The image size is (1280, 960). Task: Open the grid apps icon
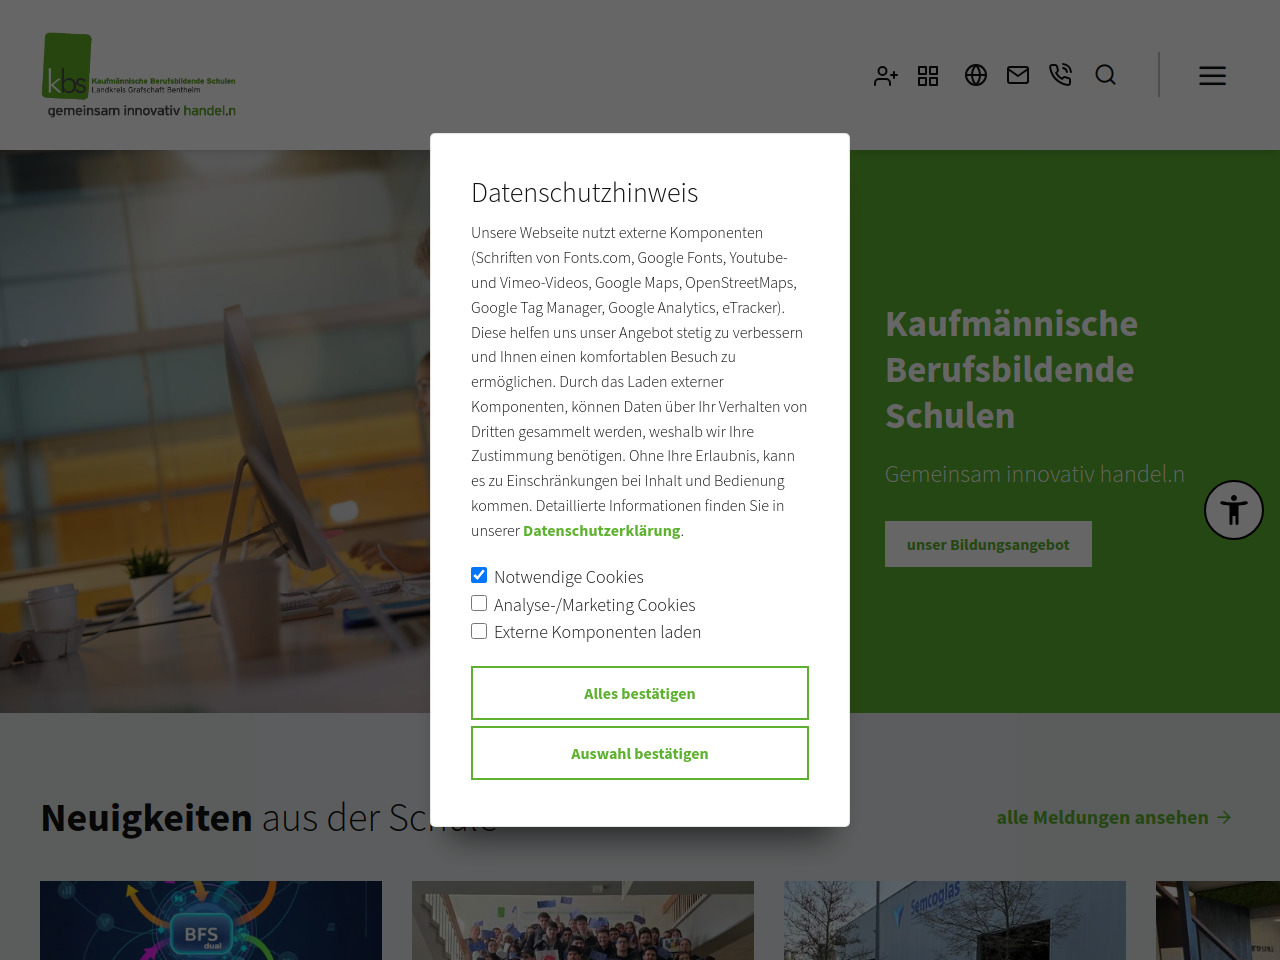click(x=928, y=76)
